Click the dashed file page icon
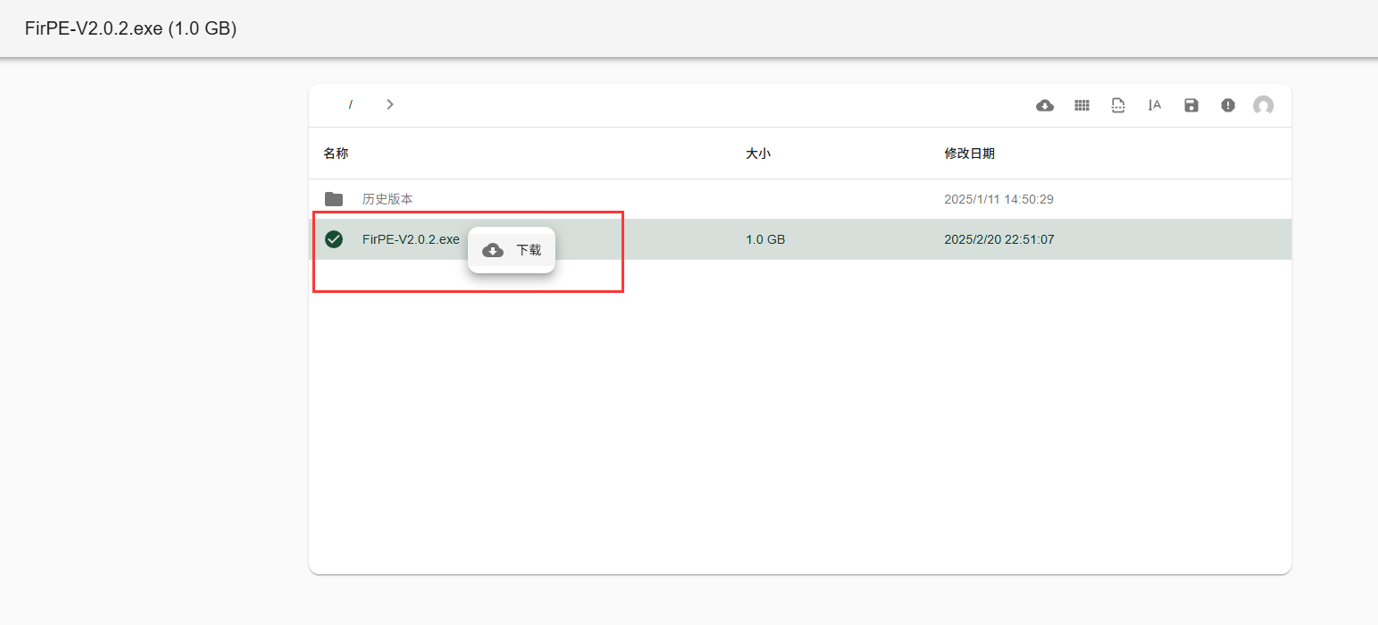The width and height of the screenshot is (1378, 625). pyautogui.click(x=1118, y=105)
